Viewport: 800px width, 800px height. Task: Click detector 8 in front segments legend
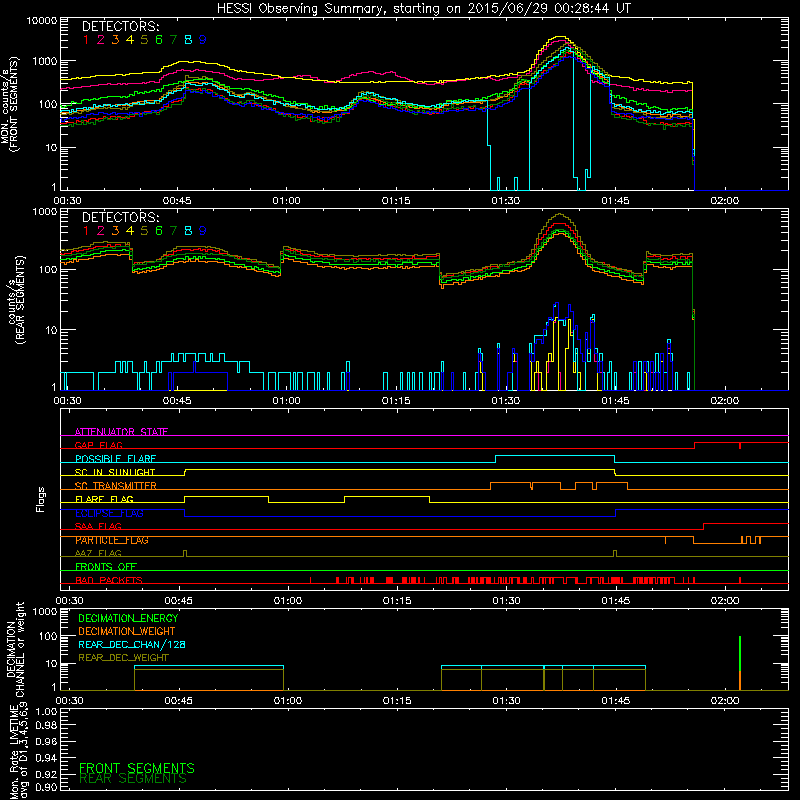(188, 40)
